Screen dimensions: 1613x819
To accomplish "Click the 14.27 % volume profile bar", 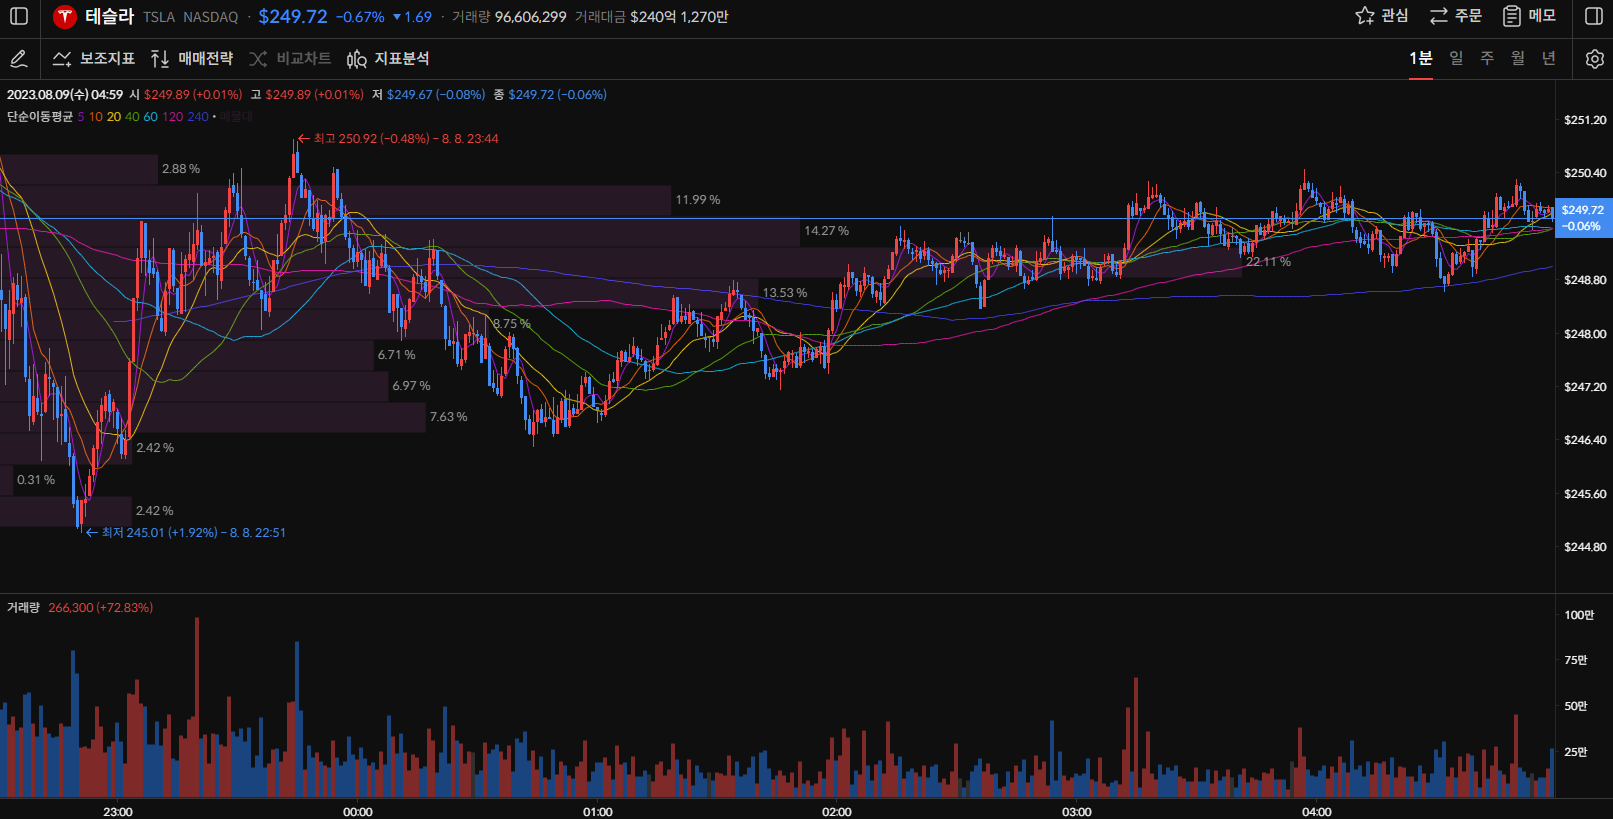I will tap(400, 231).
